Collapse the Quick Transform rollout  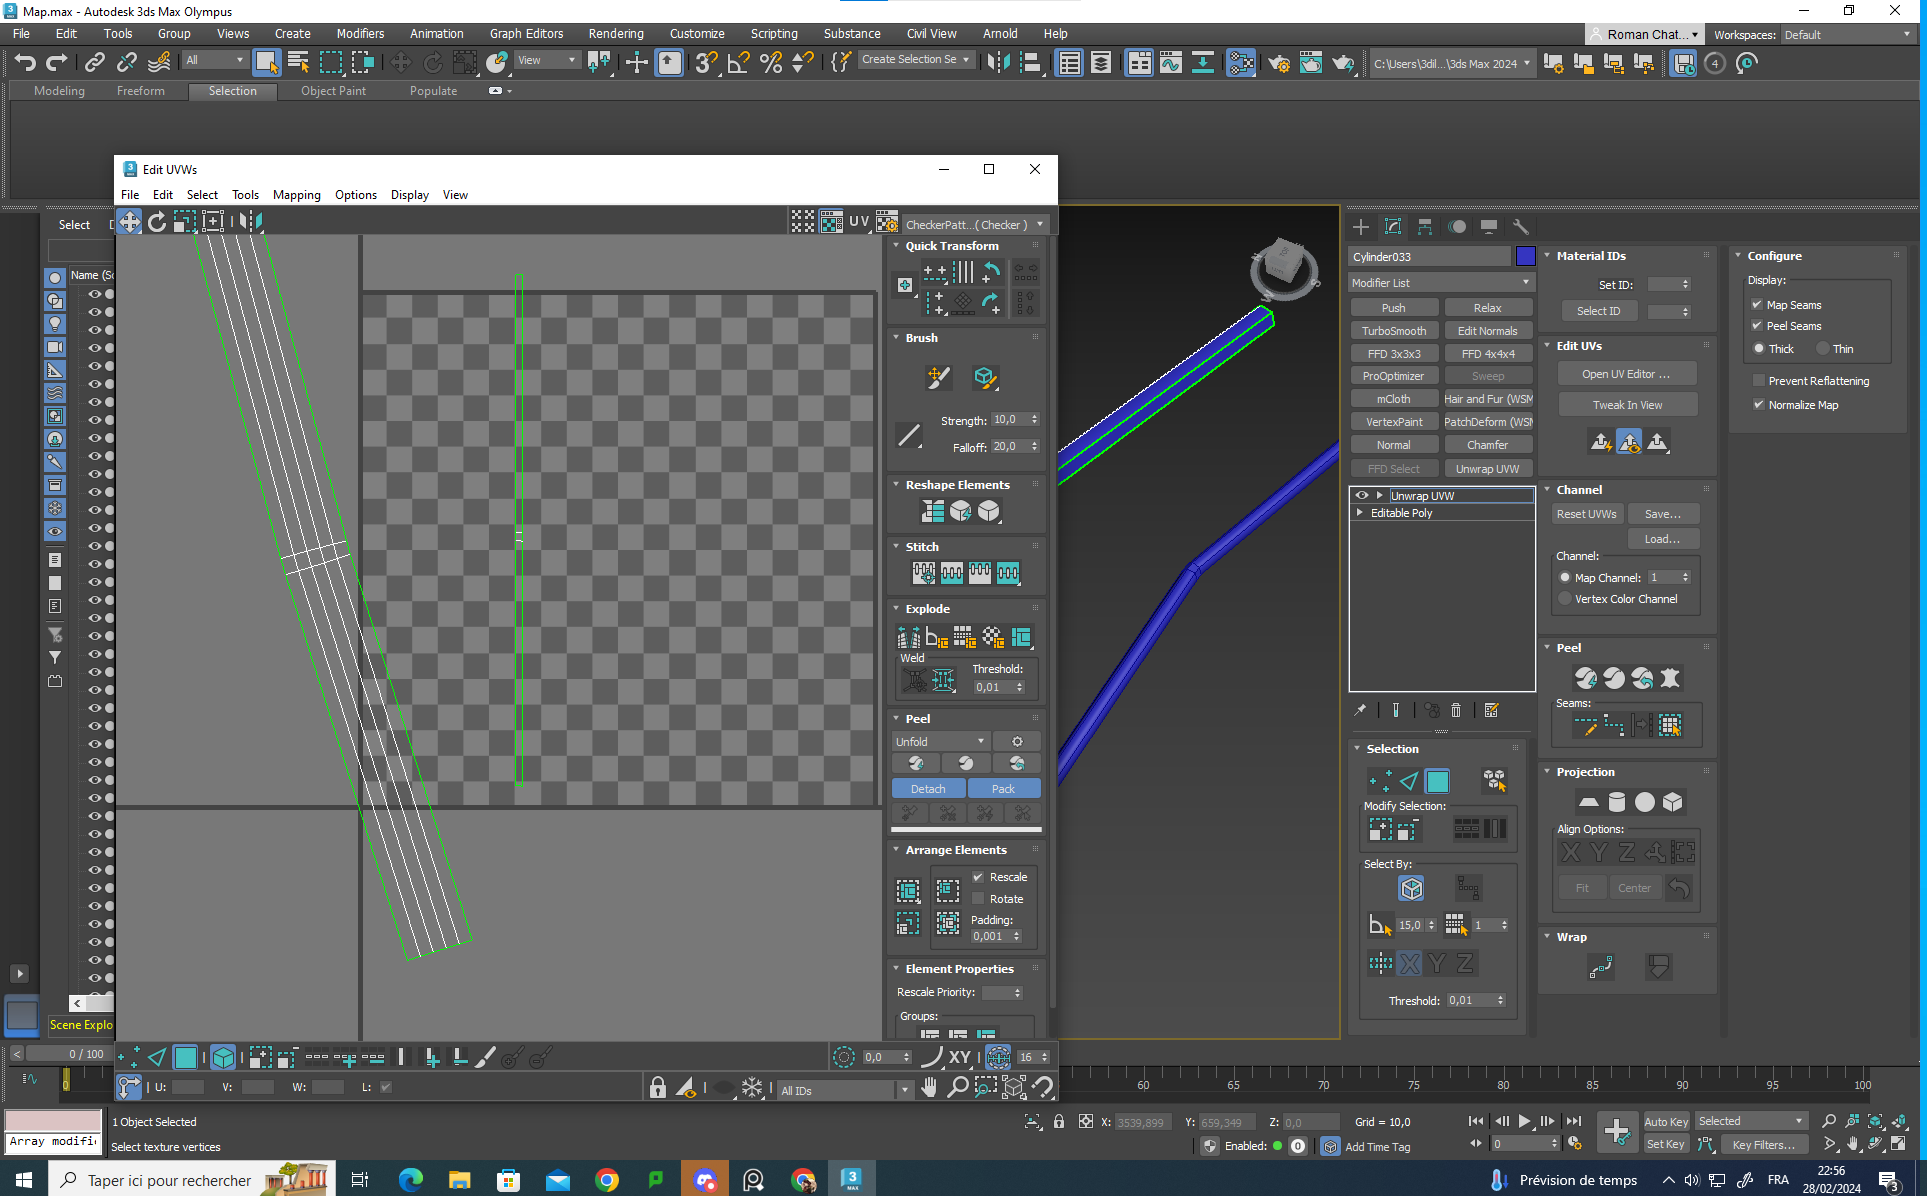tap(896, 245)
